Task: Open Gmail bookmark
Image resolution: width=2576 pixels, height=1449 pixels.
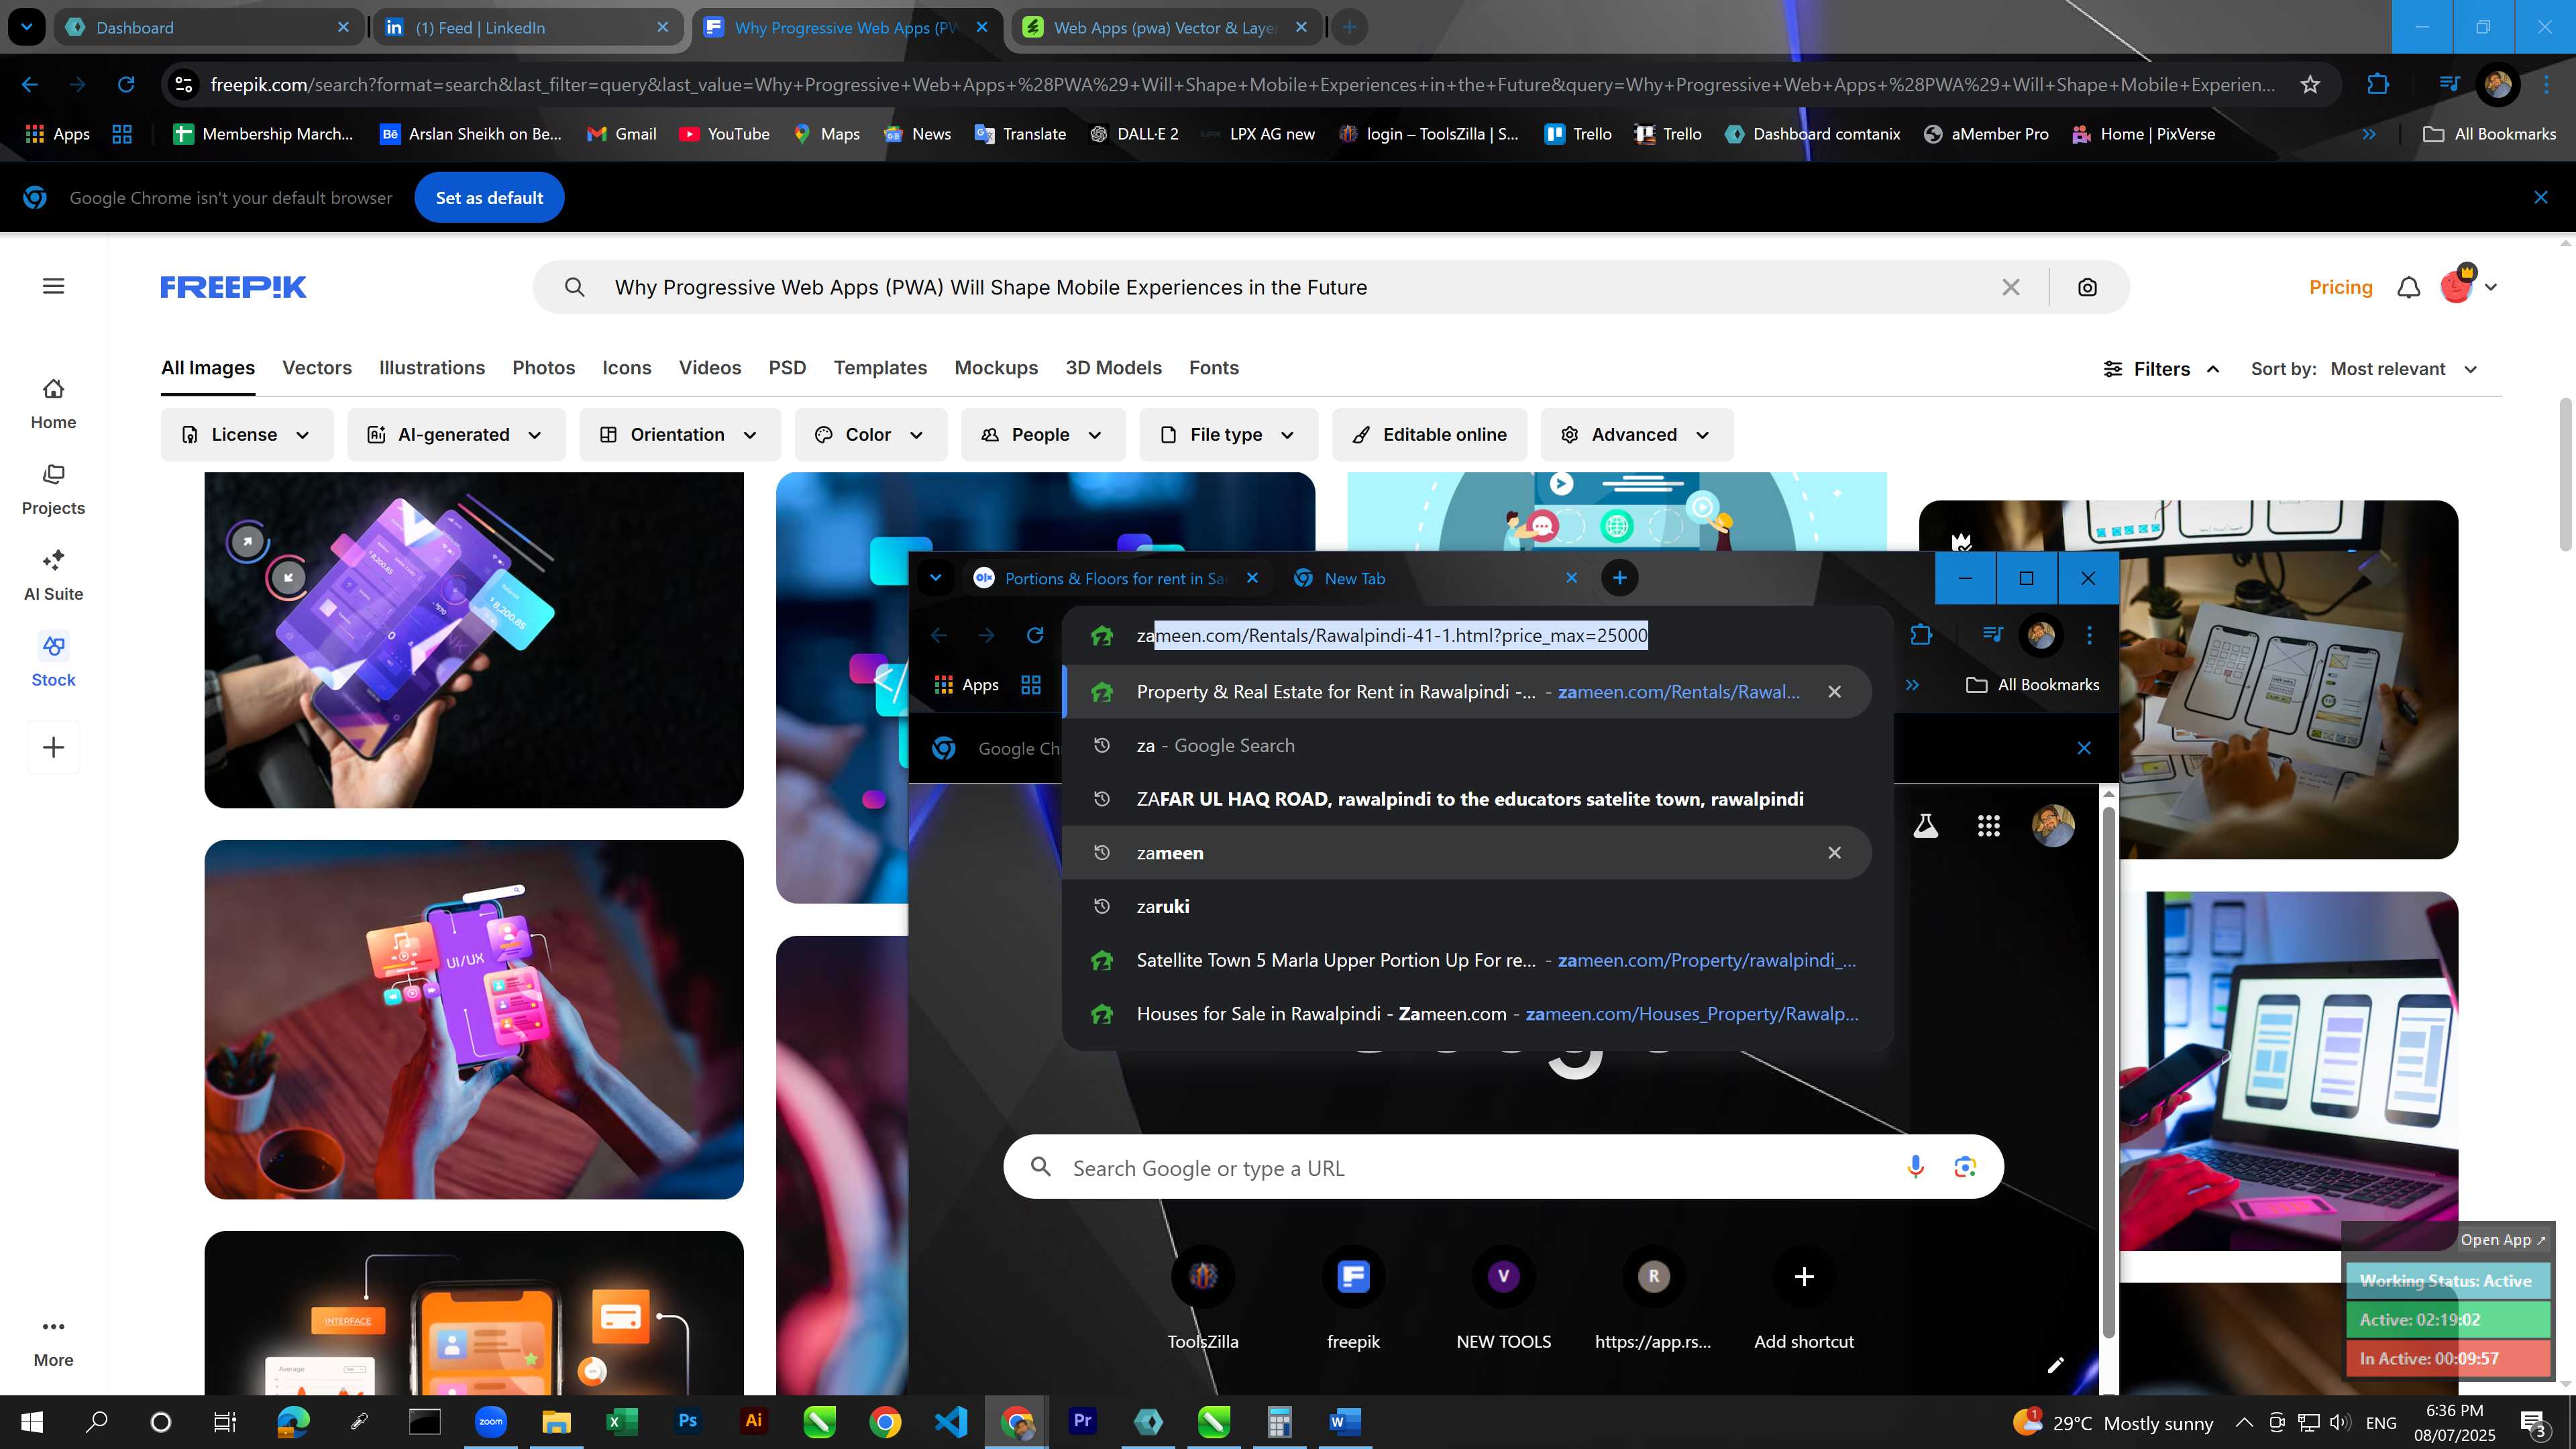Action: tap(621, 133)
